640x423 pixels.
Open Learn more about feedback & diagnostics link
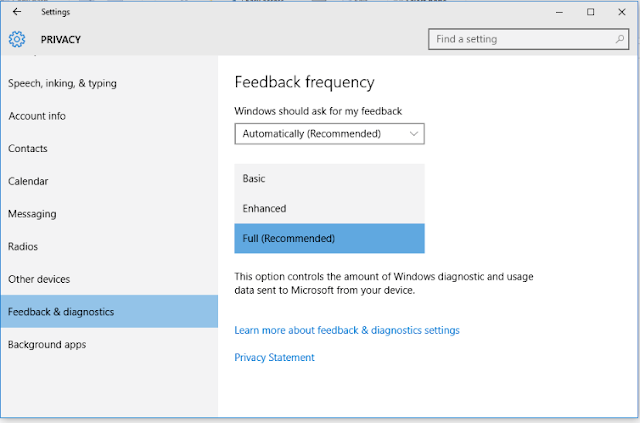point(347,330)
